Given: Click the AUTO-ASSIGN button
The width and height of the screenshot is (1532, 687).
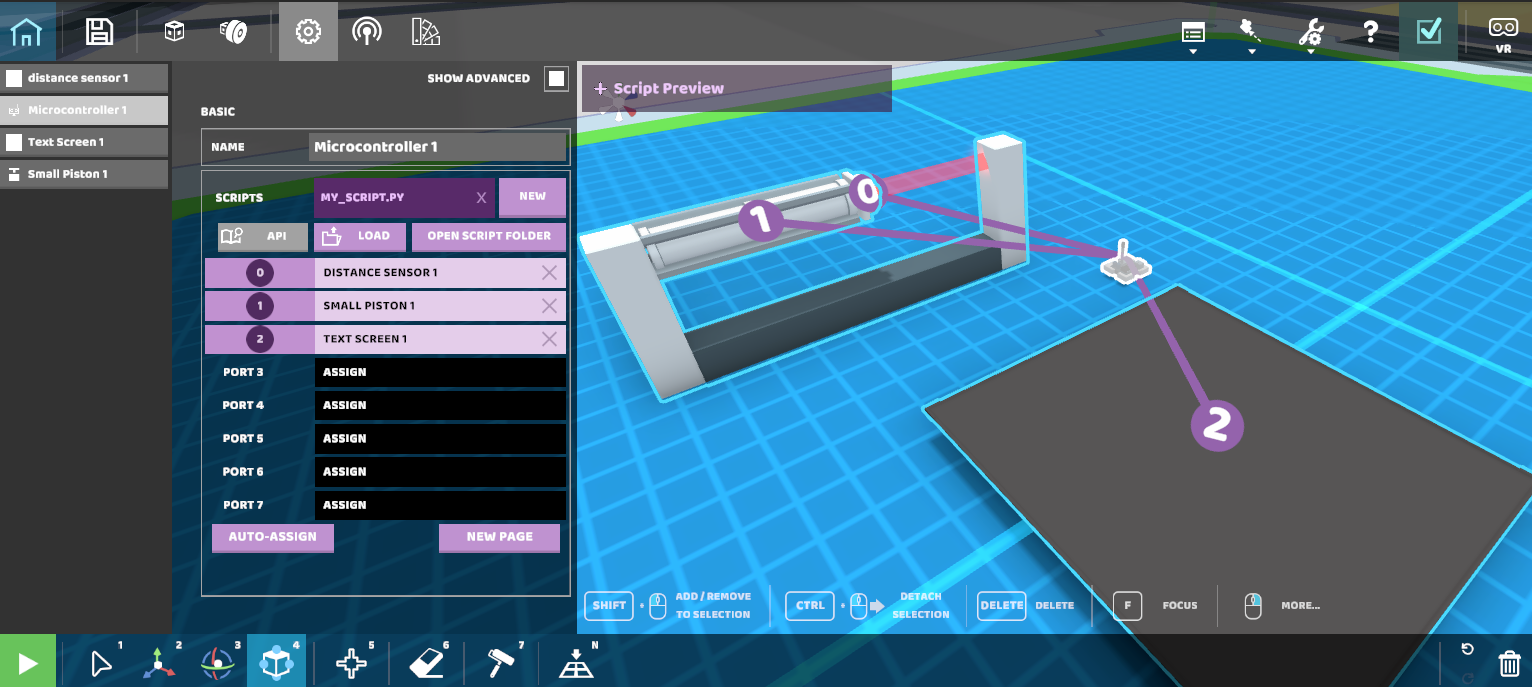Looking at the screenshot, I should (x=273, y=537).
